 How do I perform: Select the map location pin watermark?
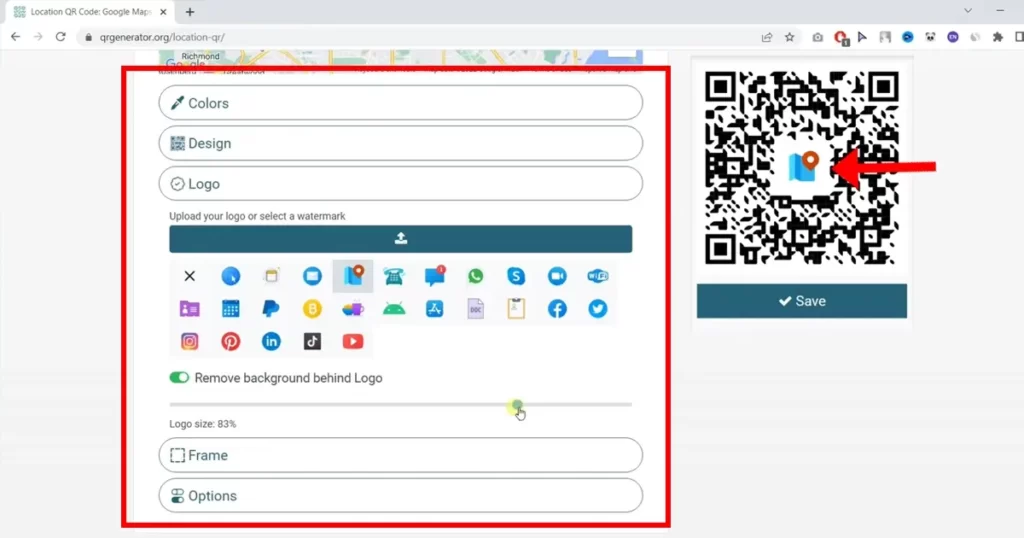point(353,276)
